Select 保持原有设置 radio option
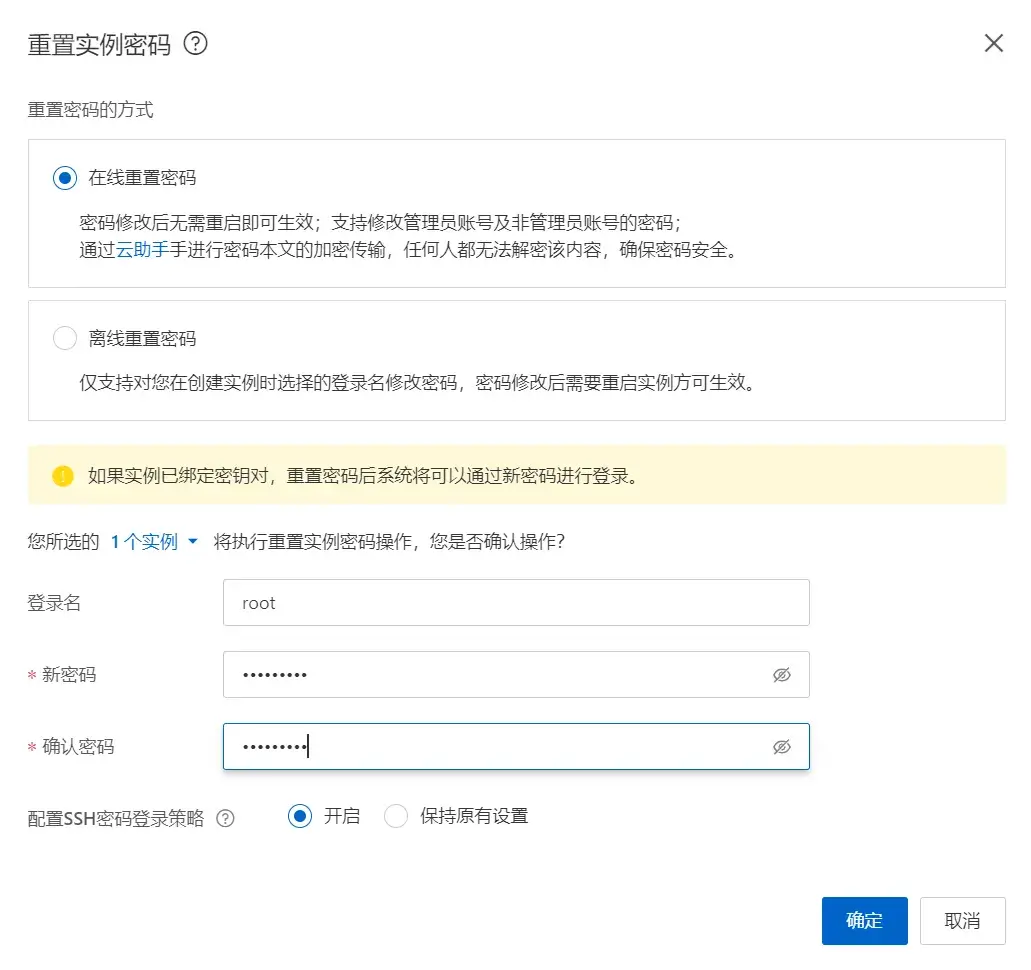Image resolution: width=1031 pixels, height=970 pixels. tap(396, 816)
